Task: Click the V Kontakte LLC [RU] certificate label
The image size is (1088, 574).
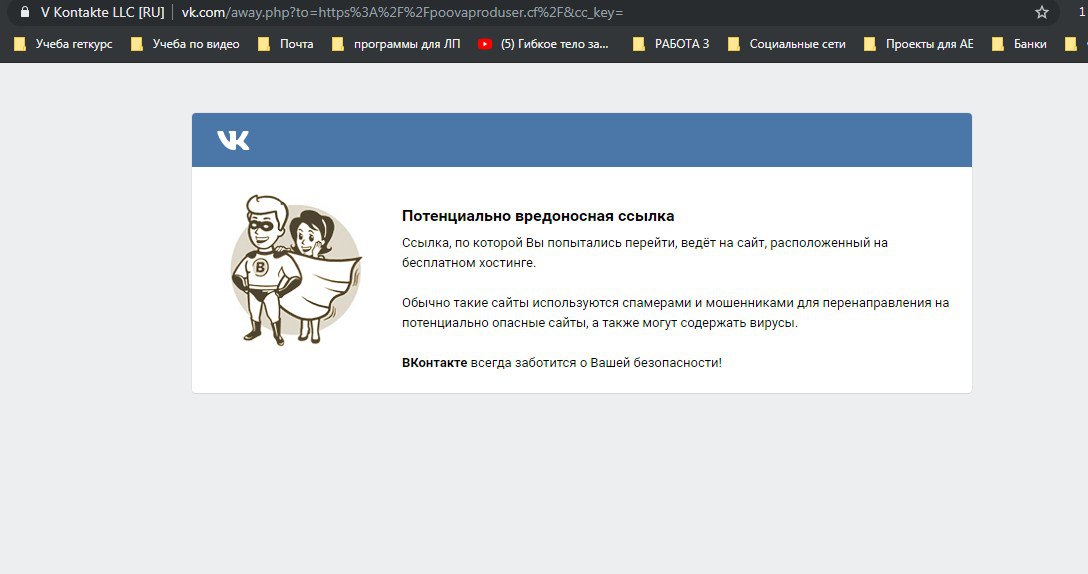Action: coord(103,12)
